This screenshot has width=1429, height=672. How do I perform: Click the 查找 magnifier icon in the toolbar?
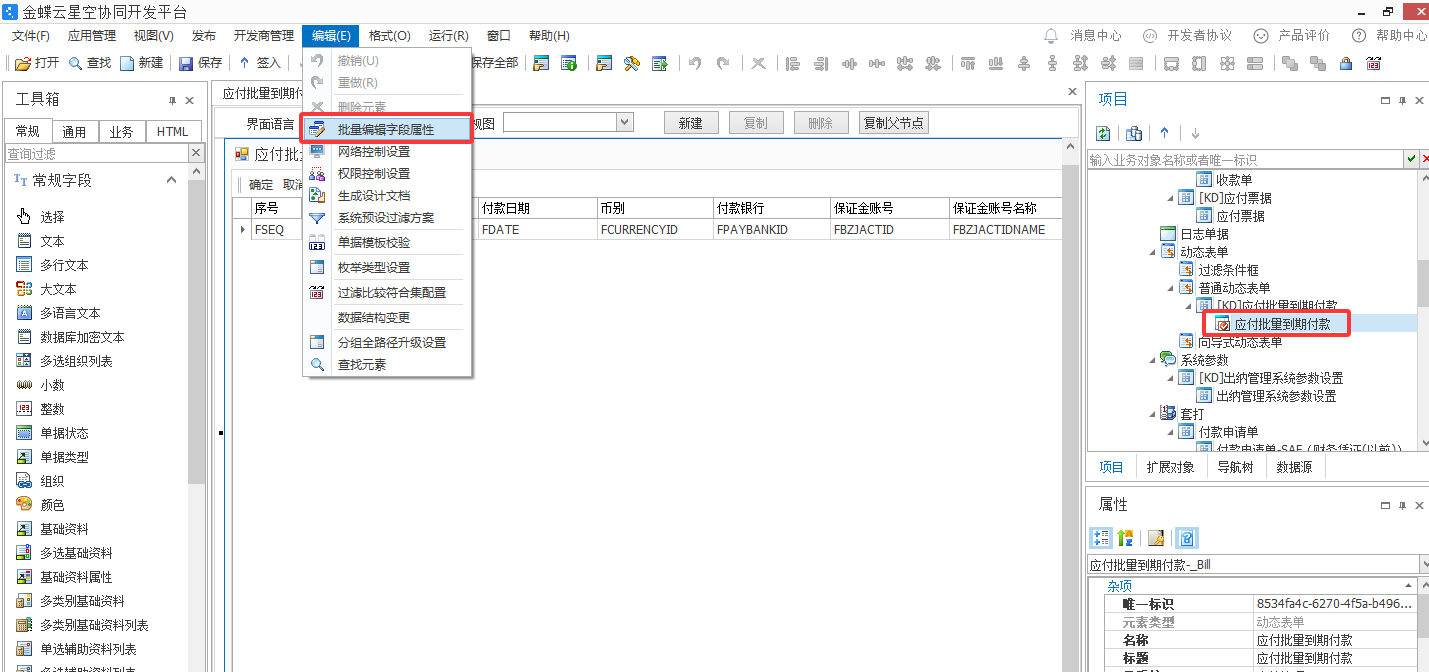[76, 63]
